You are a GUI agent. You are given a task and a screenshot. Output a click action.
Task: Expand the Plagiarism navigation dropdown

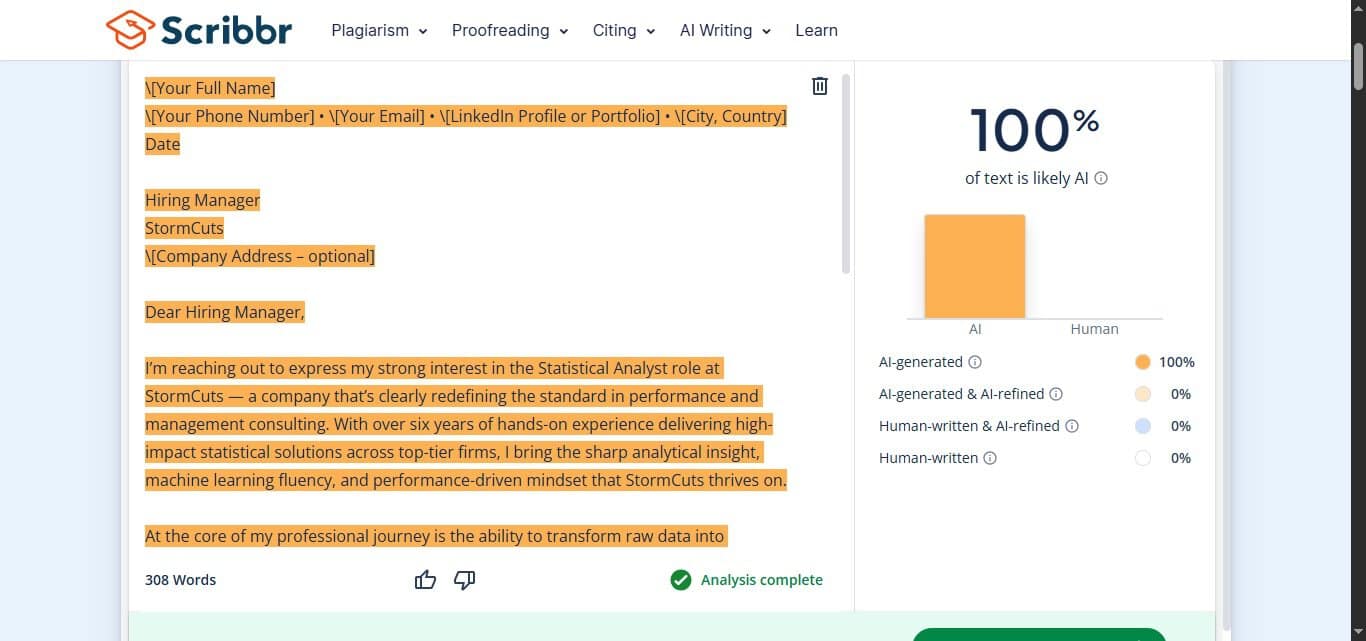(x=423, y=31)
